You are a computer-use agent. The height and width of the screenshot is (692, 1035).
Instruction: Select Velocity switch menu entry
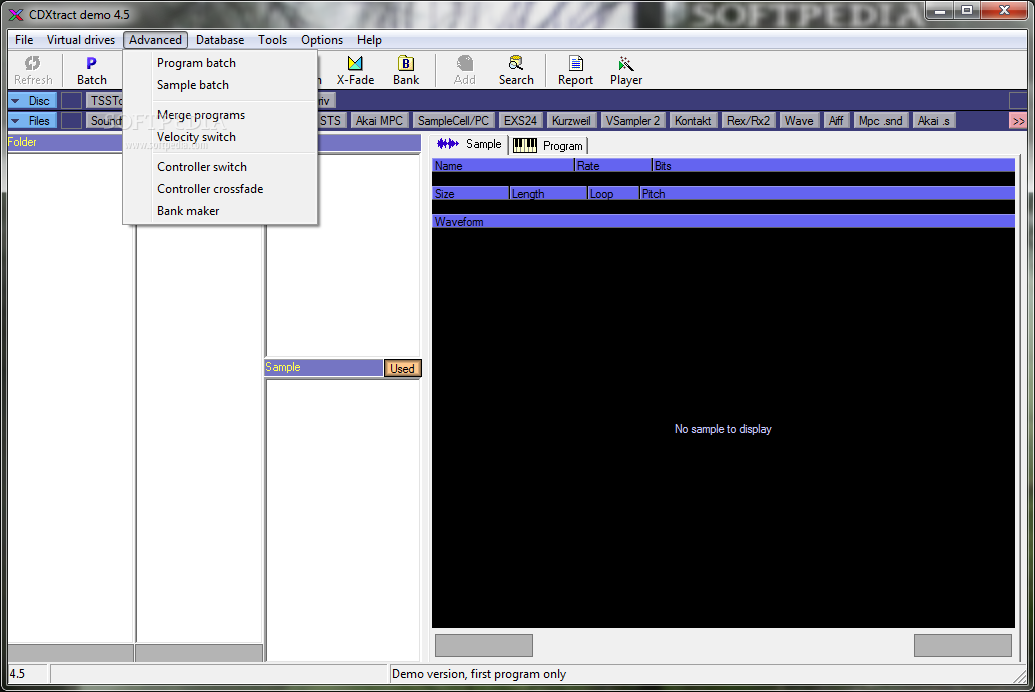coord(220,137)
